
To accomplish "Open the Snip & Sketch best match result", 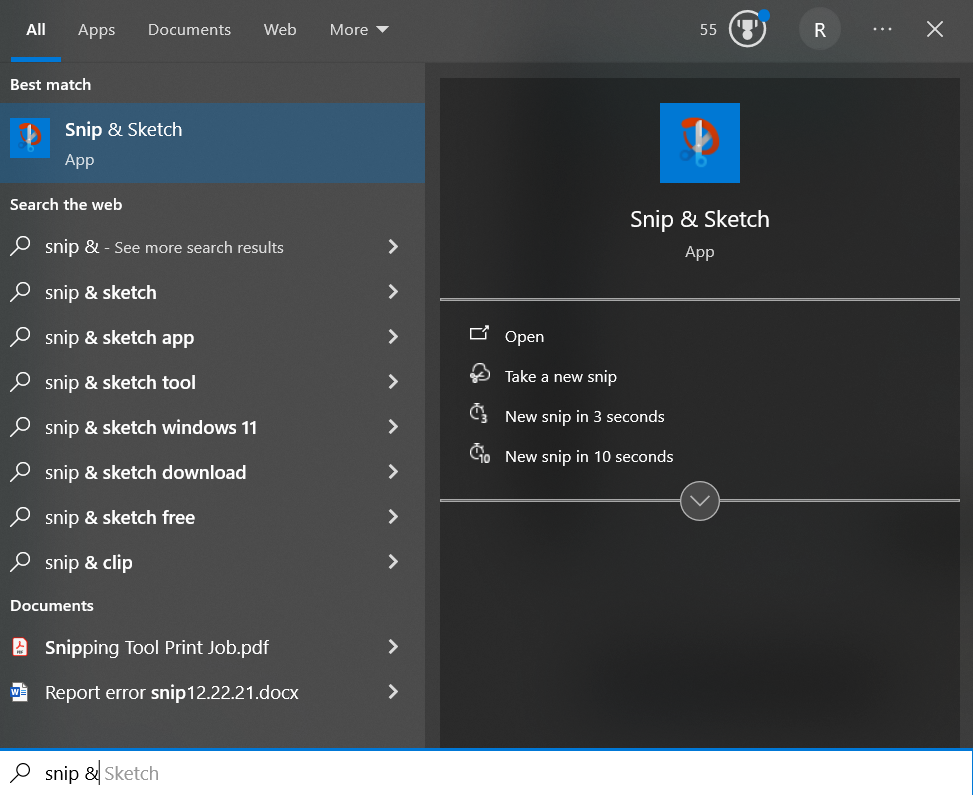I will tap(212, 143).
